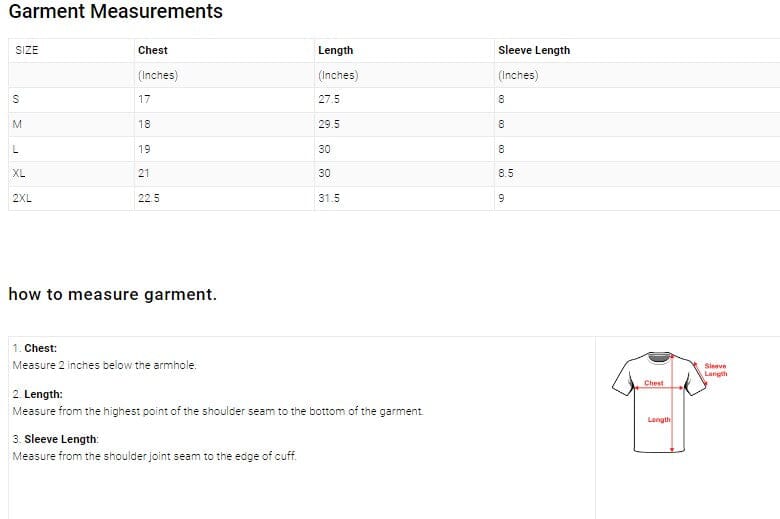
Task: Click the Garment Measurements heading
Action: 115,12
